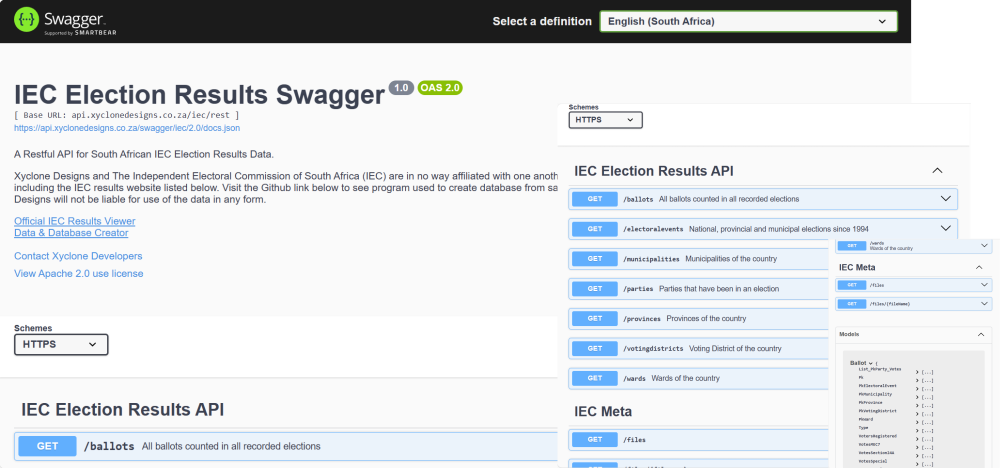Click the GET badge for /municipalities
The height and width of the screenshot is (468, 1000).
(594, 259)
